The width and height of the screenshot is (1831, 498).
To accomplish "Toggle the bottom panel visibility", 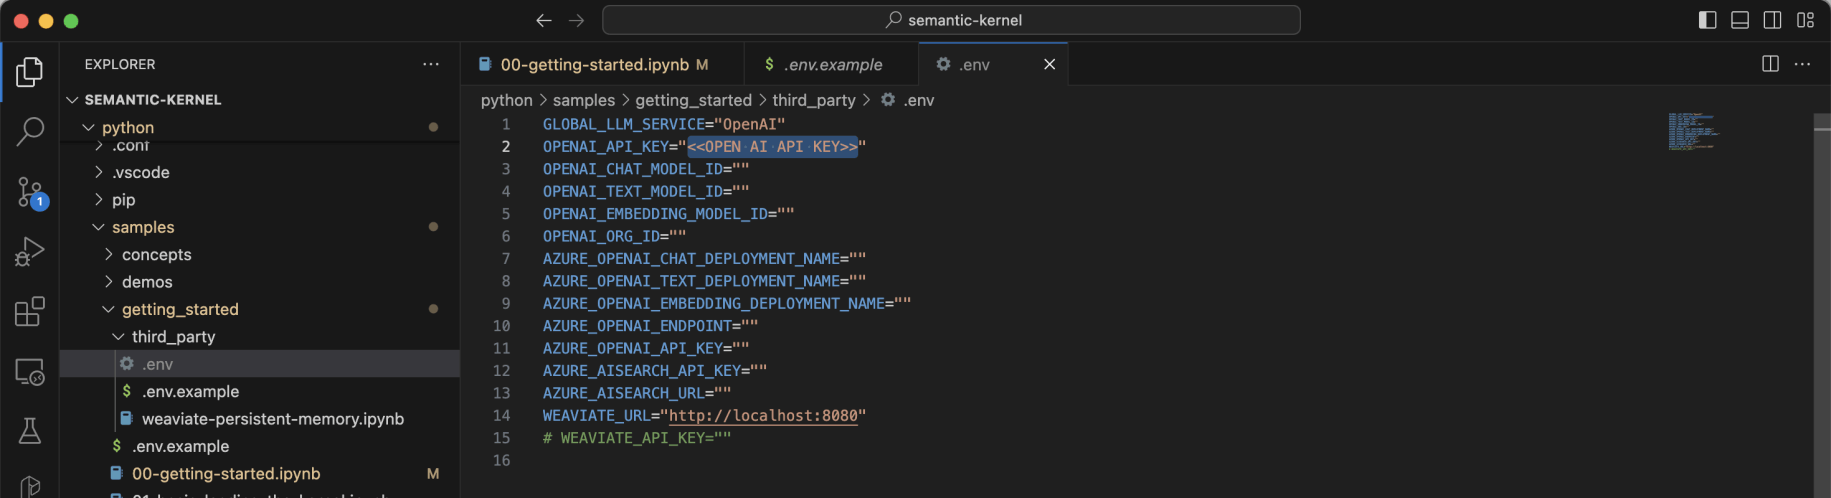I will click(x=1740, y=20).
